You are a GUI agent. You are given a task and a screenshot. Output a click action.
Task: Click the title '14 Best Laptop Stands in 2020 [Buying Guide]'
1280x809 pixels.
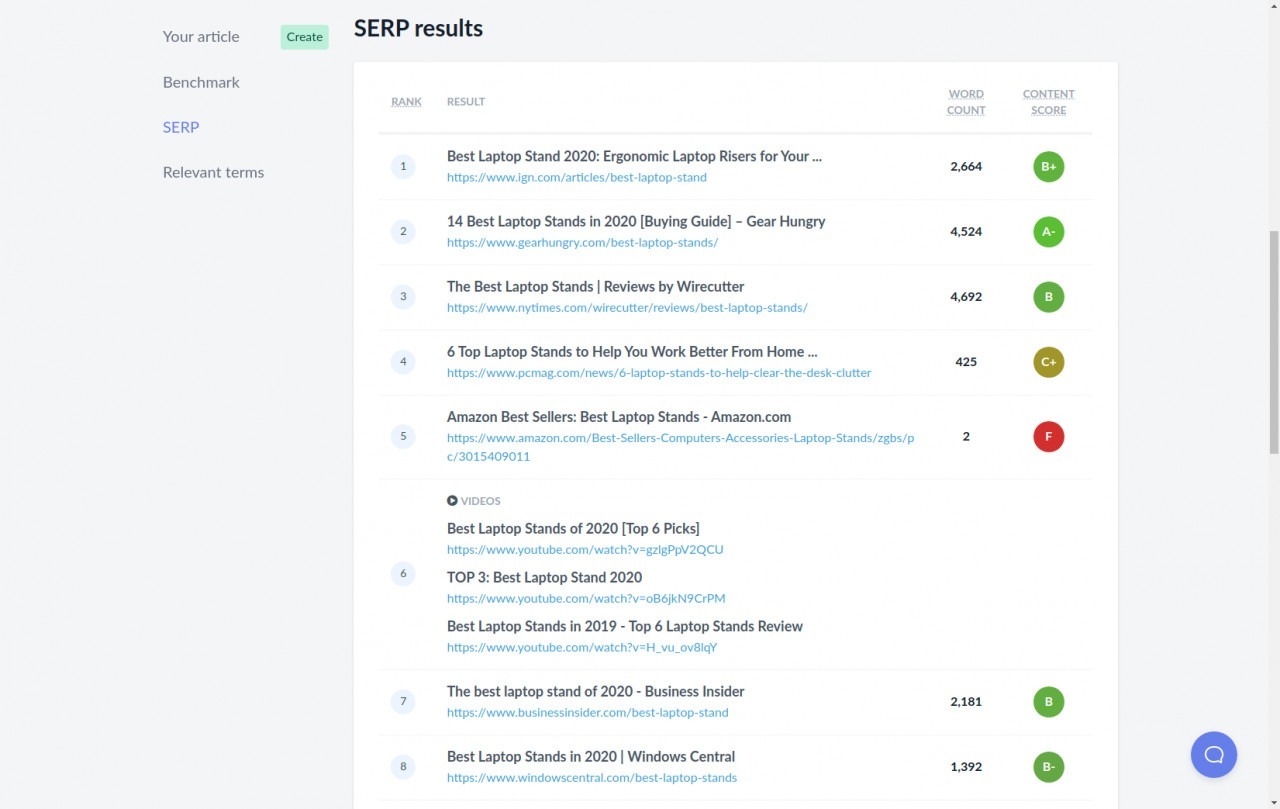coord(636,222)
